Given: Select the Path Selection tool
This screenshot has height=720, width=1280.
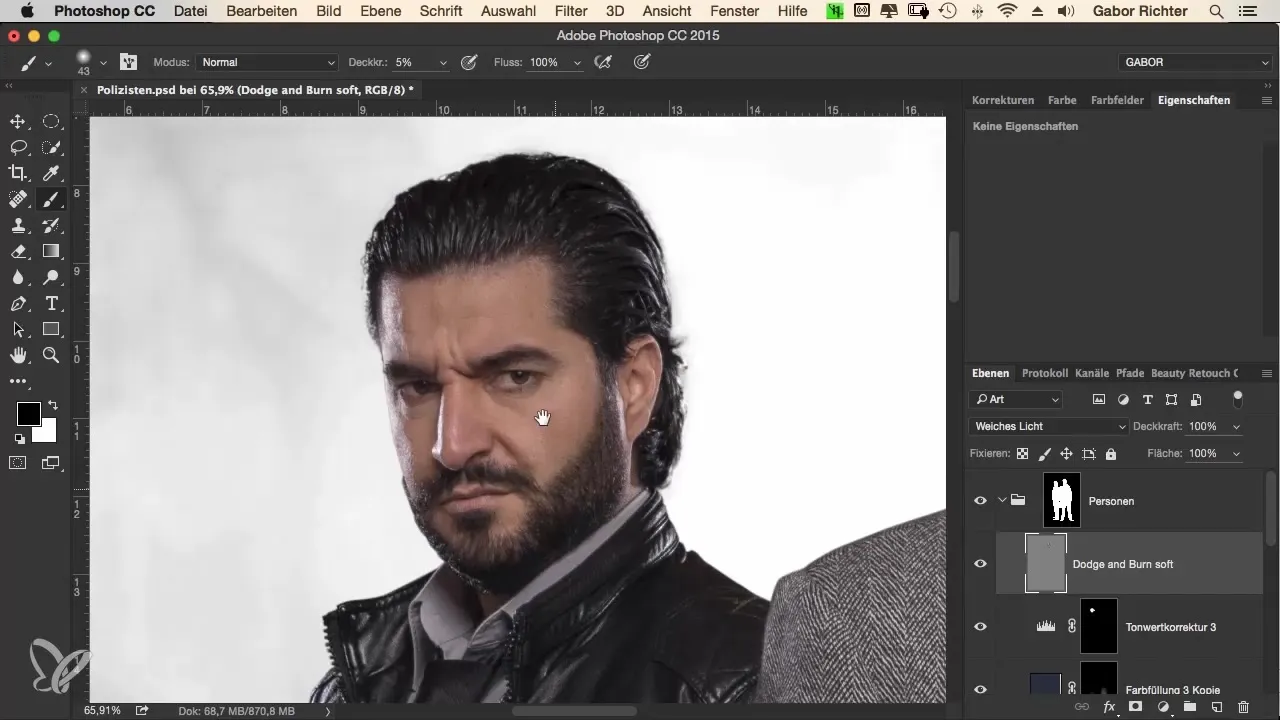Looking at the screenshot, I should (x=18, y=329).
